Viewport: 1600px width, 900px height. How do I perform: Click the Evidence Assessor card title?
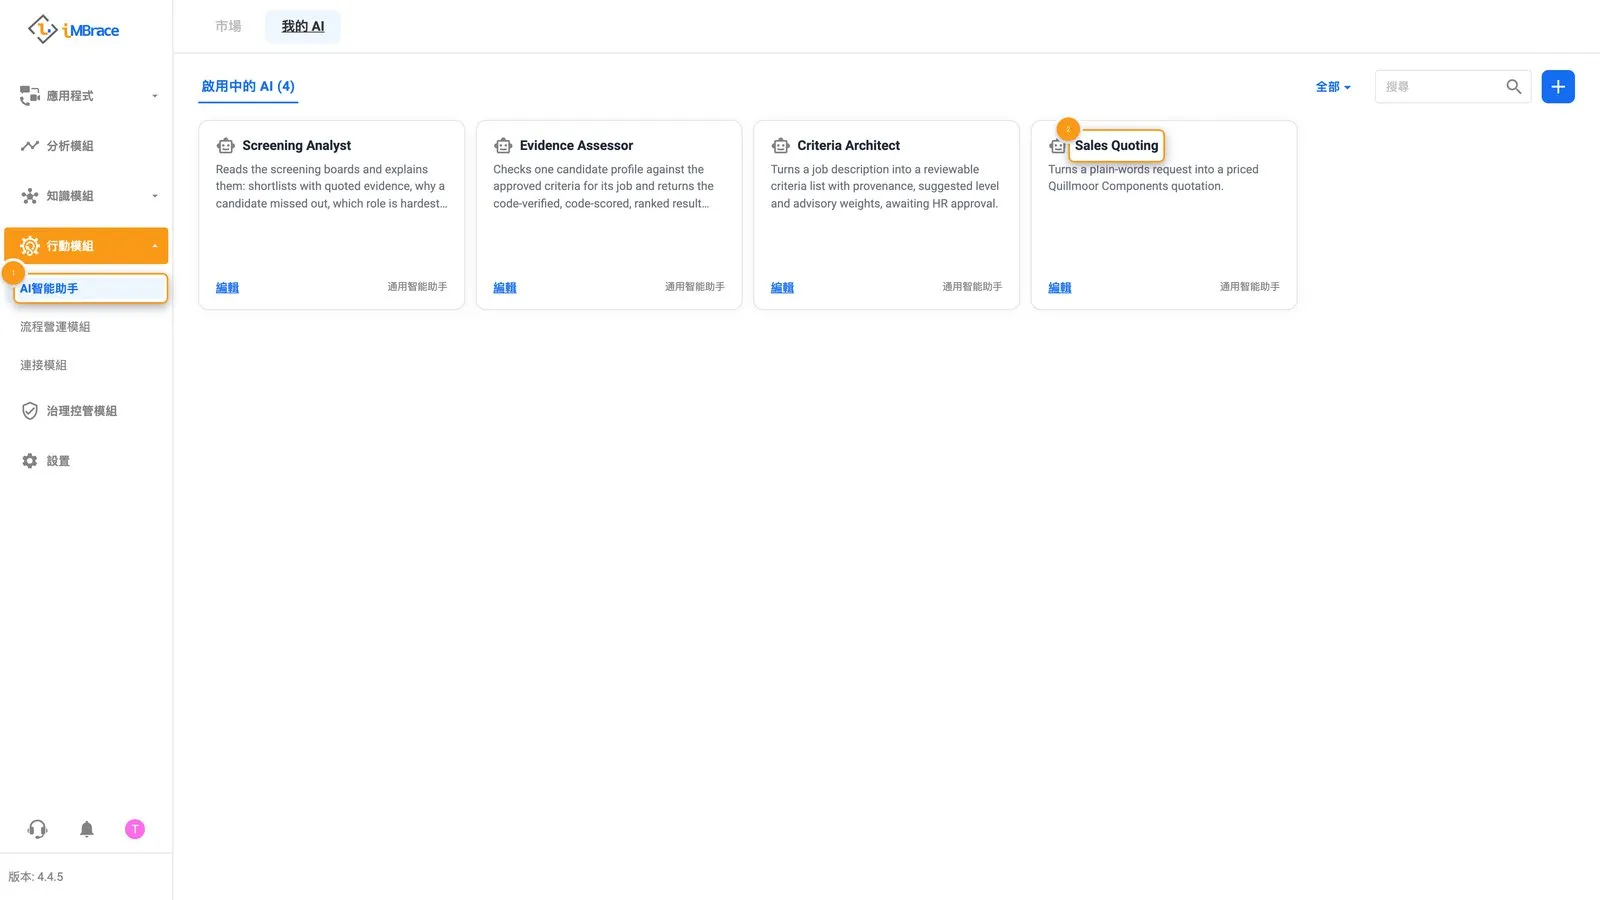pos(576,146)
